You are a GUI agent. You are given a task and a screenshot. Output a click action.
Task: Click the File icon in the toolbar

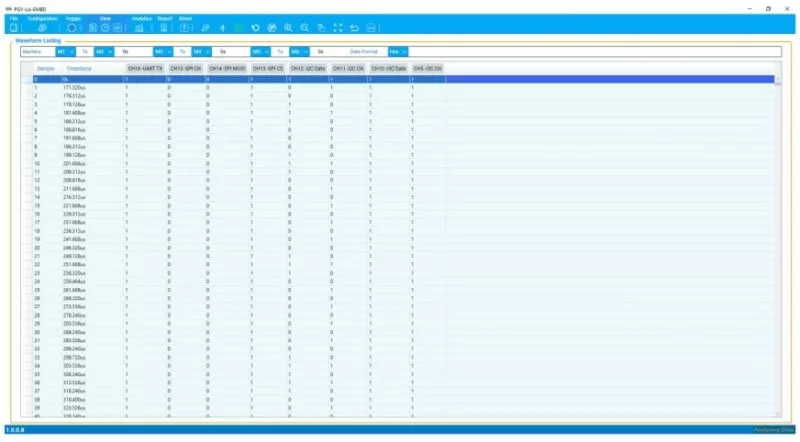14,27
